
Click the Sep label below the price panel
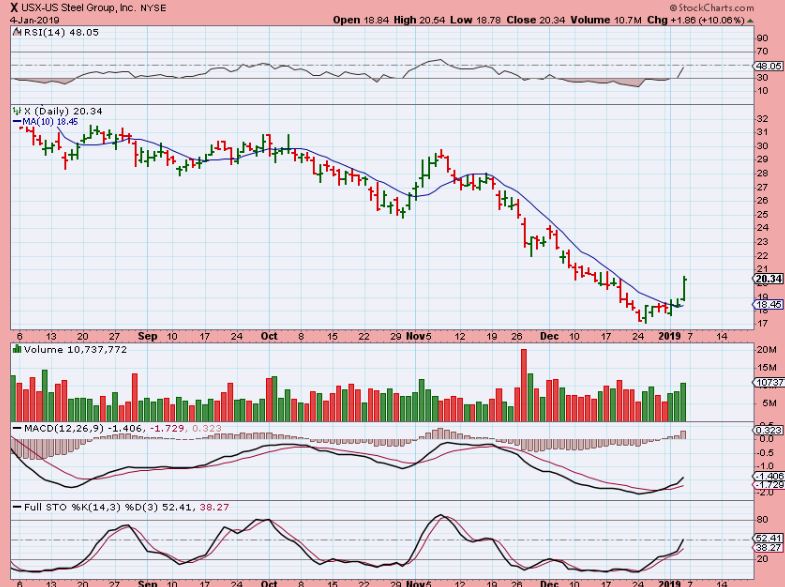click(x=147, y=336)
